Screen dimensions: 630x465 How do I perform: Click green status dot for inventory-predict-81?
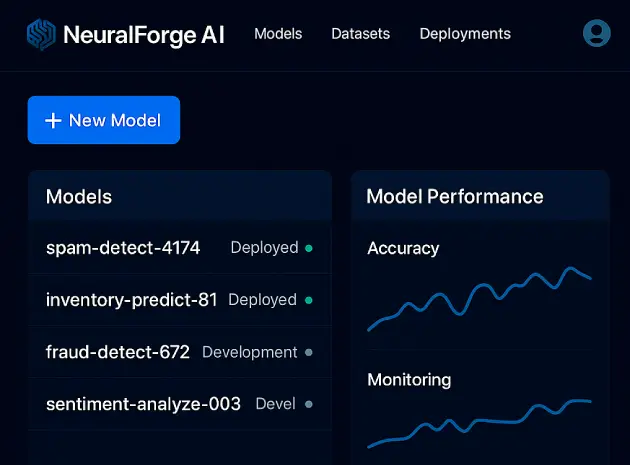309,300
